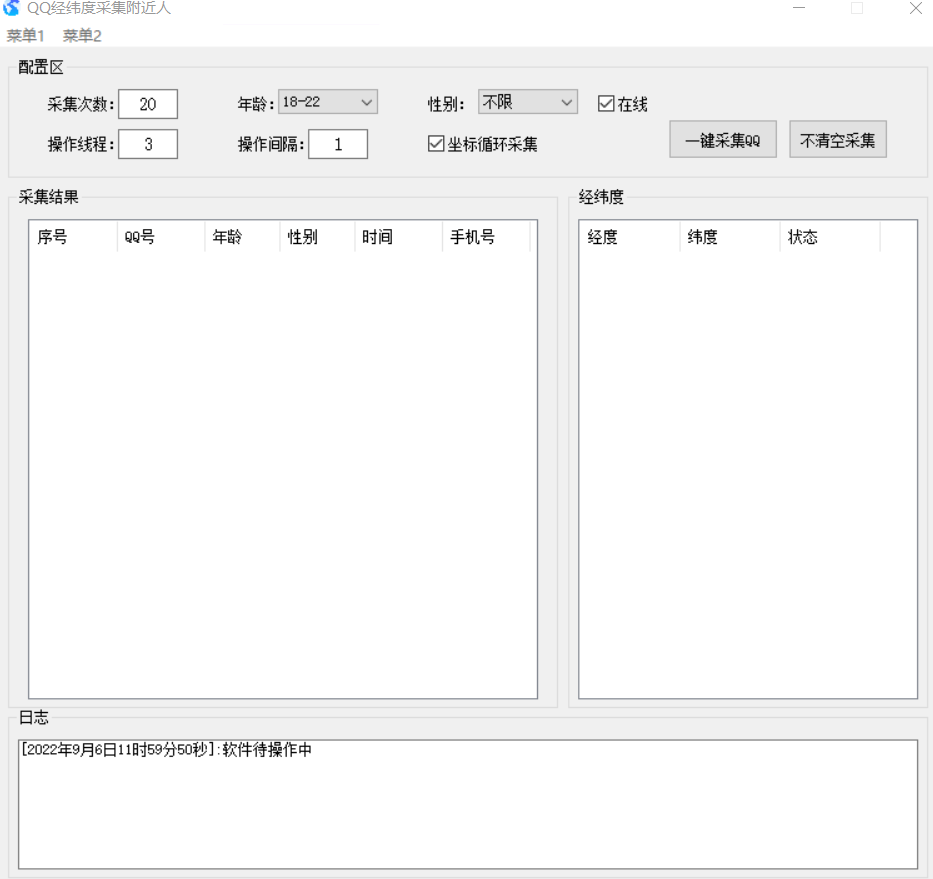
Task: Select the 状态 column header
Action: pos(830,237)
